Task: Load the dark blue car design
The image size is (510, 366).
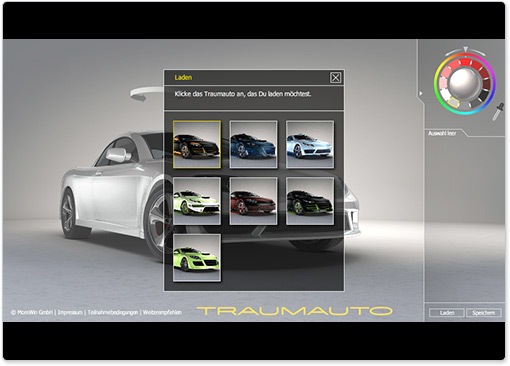Action: 253,144
